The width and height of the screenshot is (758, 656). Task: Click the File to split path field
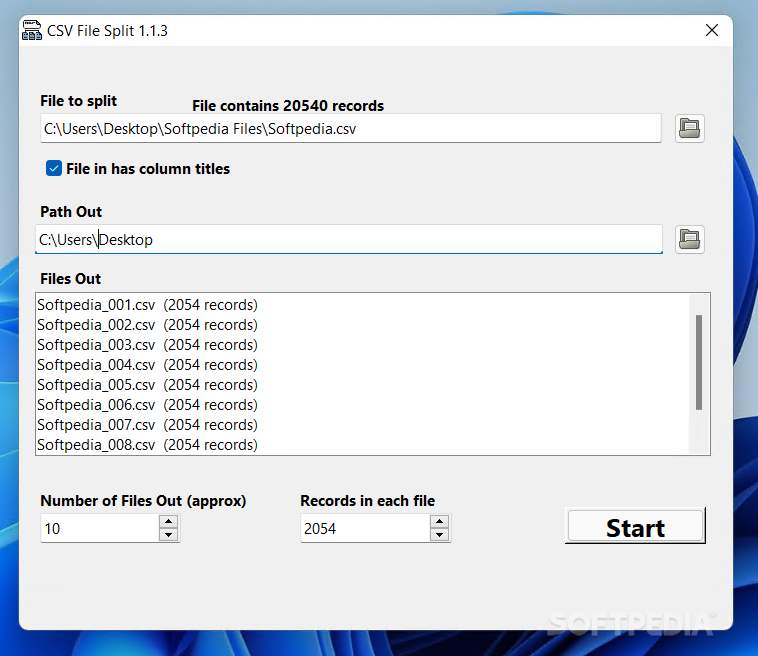coord(350,129)
